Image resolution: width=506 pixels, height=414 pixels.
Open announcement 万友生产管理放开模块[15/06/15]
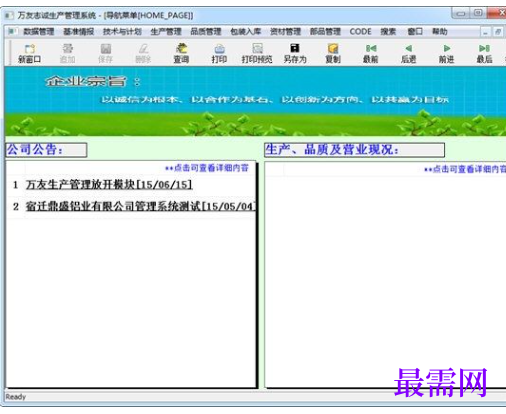pyautogui.click(x=109, y=185)
